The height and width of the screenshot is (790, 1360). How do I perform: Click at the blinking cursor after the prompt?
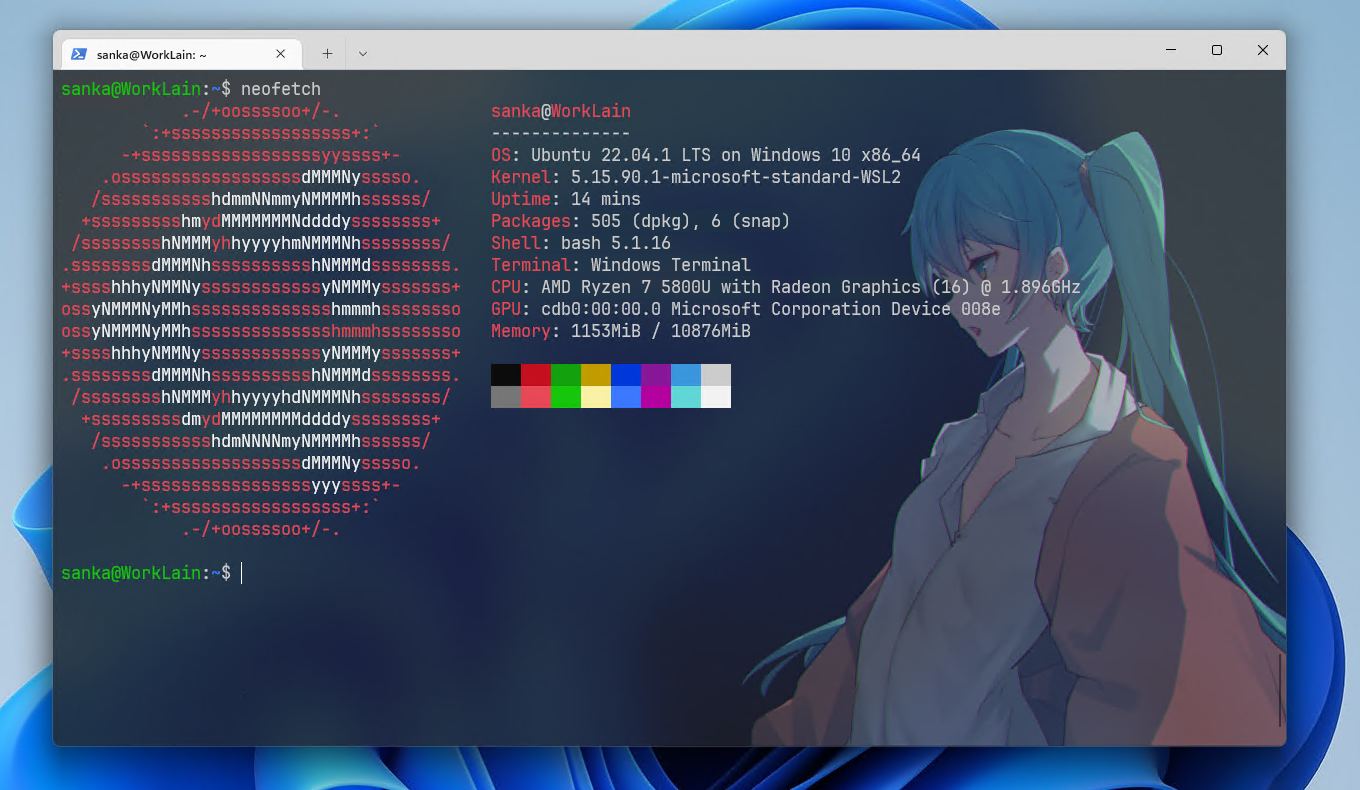[x=242, y=573]
